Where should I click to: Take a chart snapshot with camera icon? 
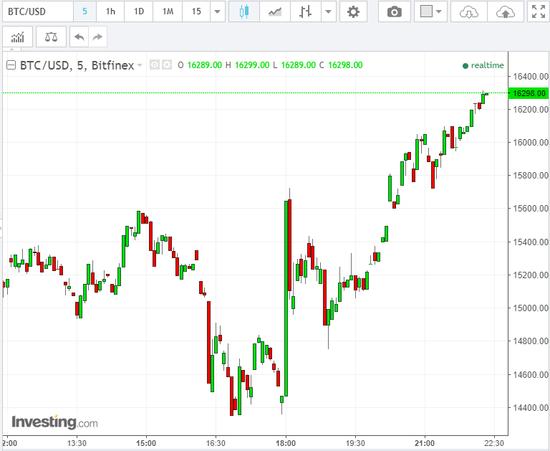point(394,12)
